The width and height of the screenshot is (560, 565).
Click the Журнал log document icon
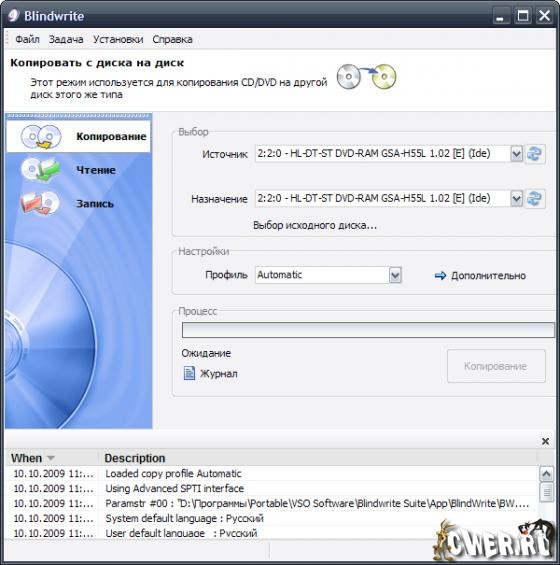tap(189, 373)
